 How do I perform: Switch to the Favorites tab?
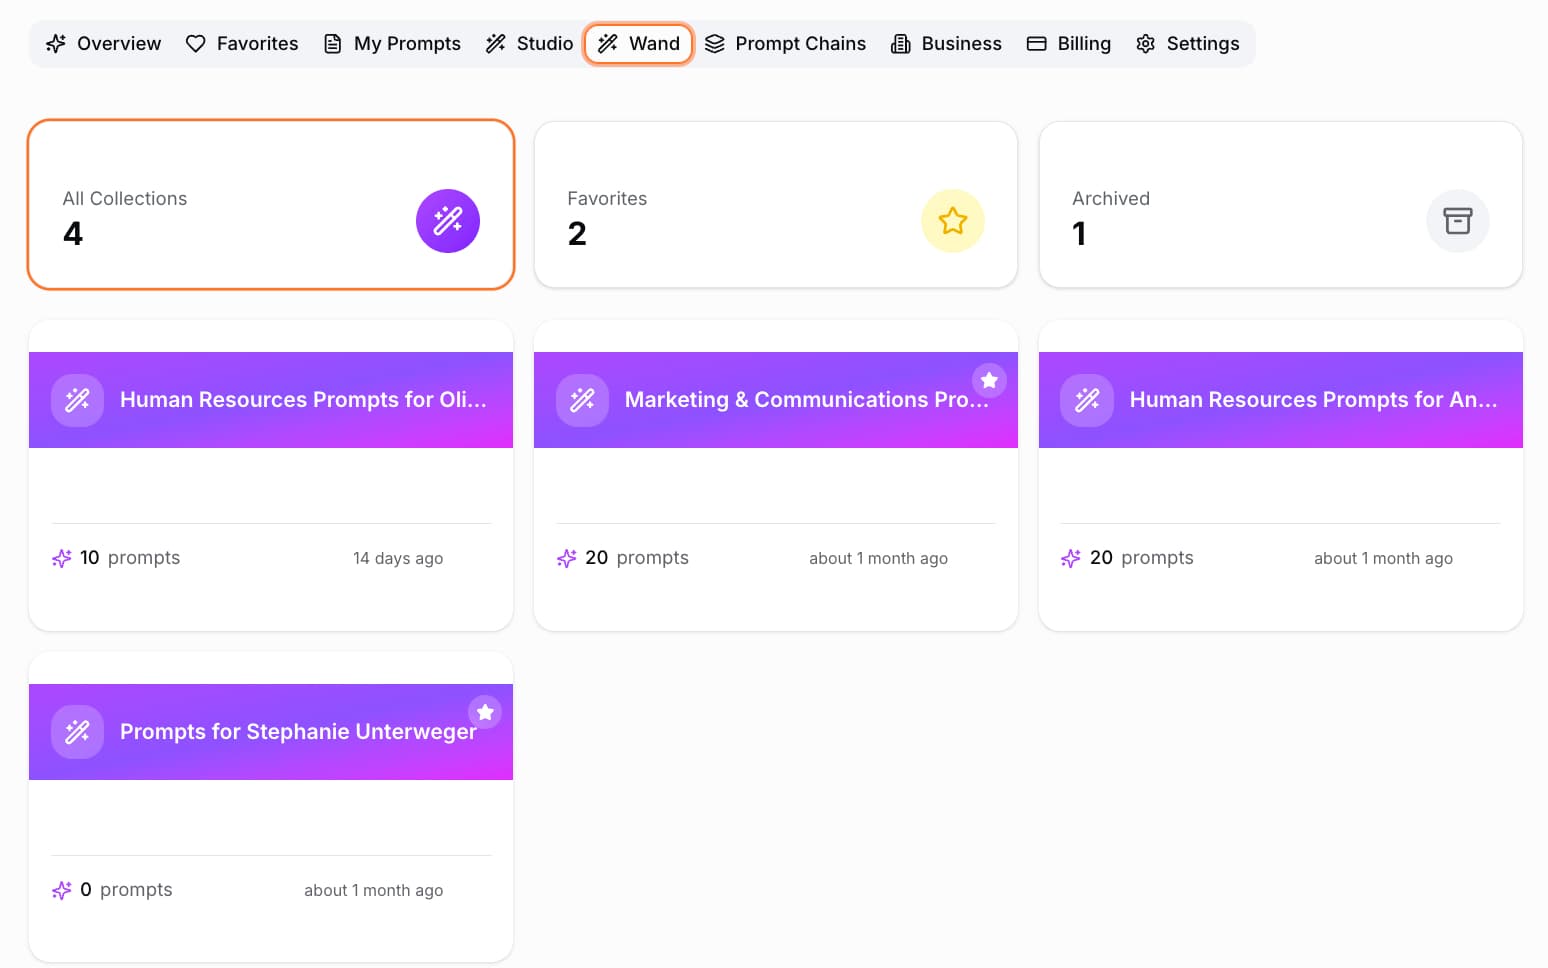pyautogui.click(x=243, y=44)
